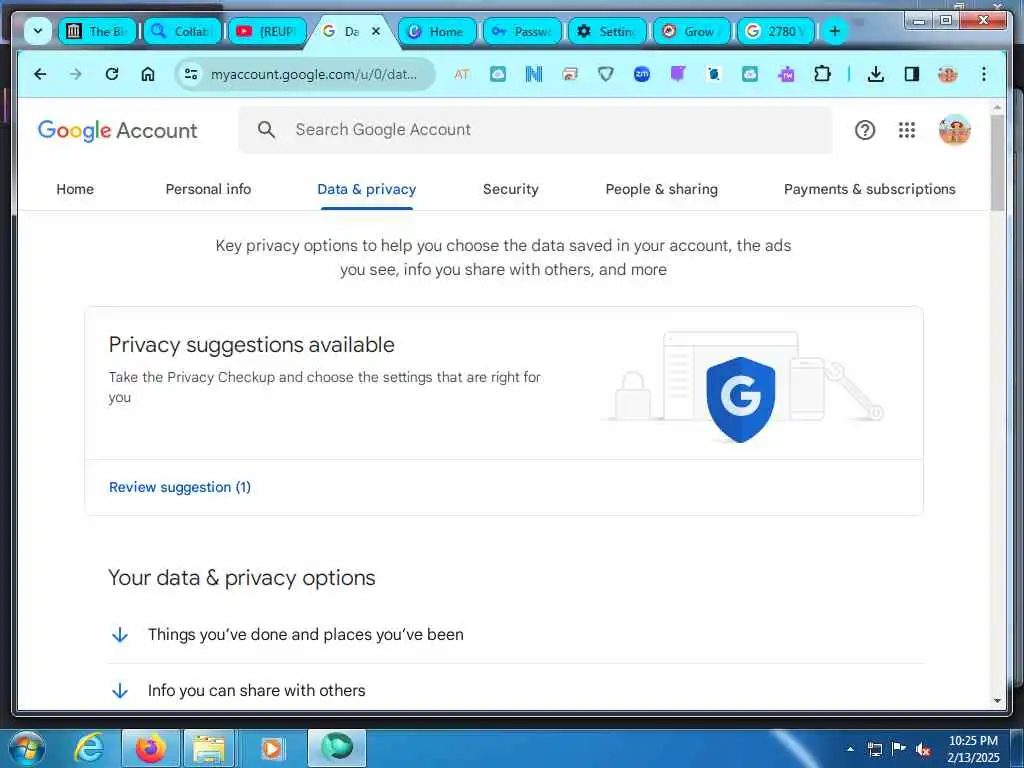
Task: Click Review suggestion (1) link
Action: 180,487
